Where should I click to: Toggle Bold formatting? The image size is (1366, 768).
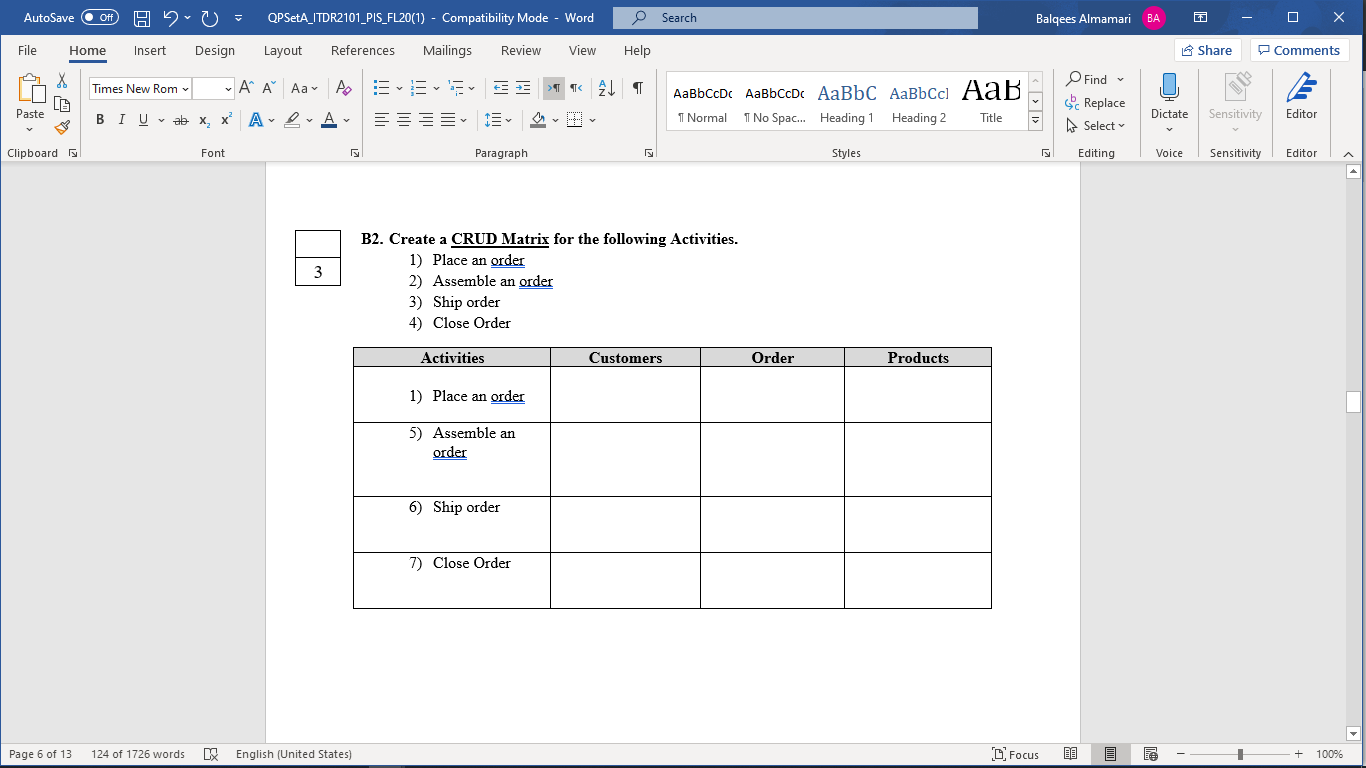click(x=100, y=120)
